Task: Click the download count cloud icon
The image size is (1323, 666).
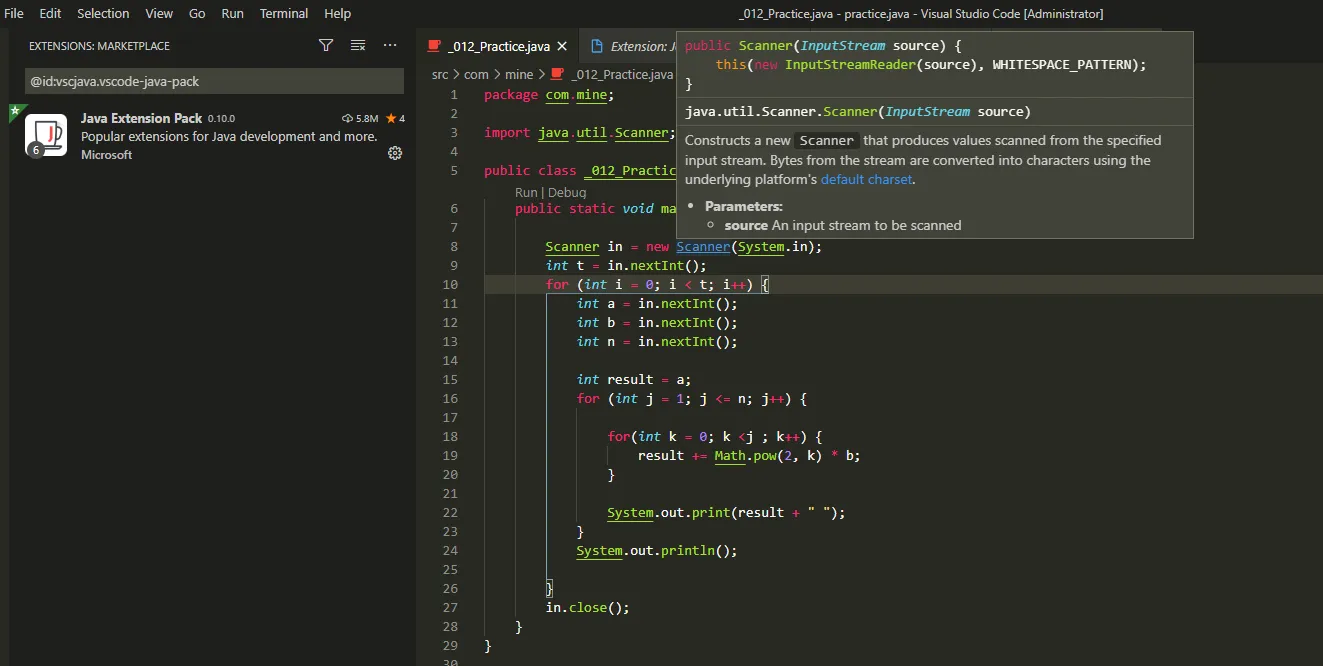Action: (347, 119)
